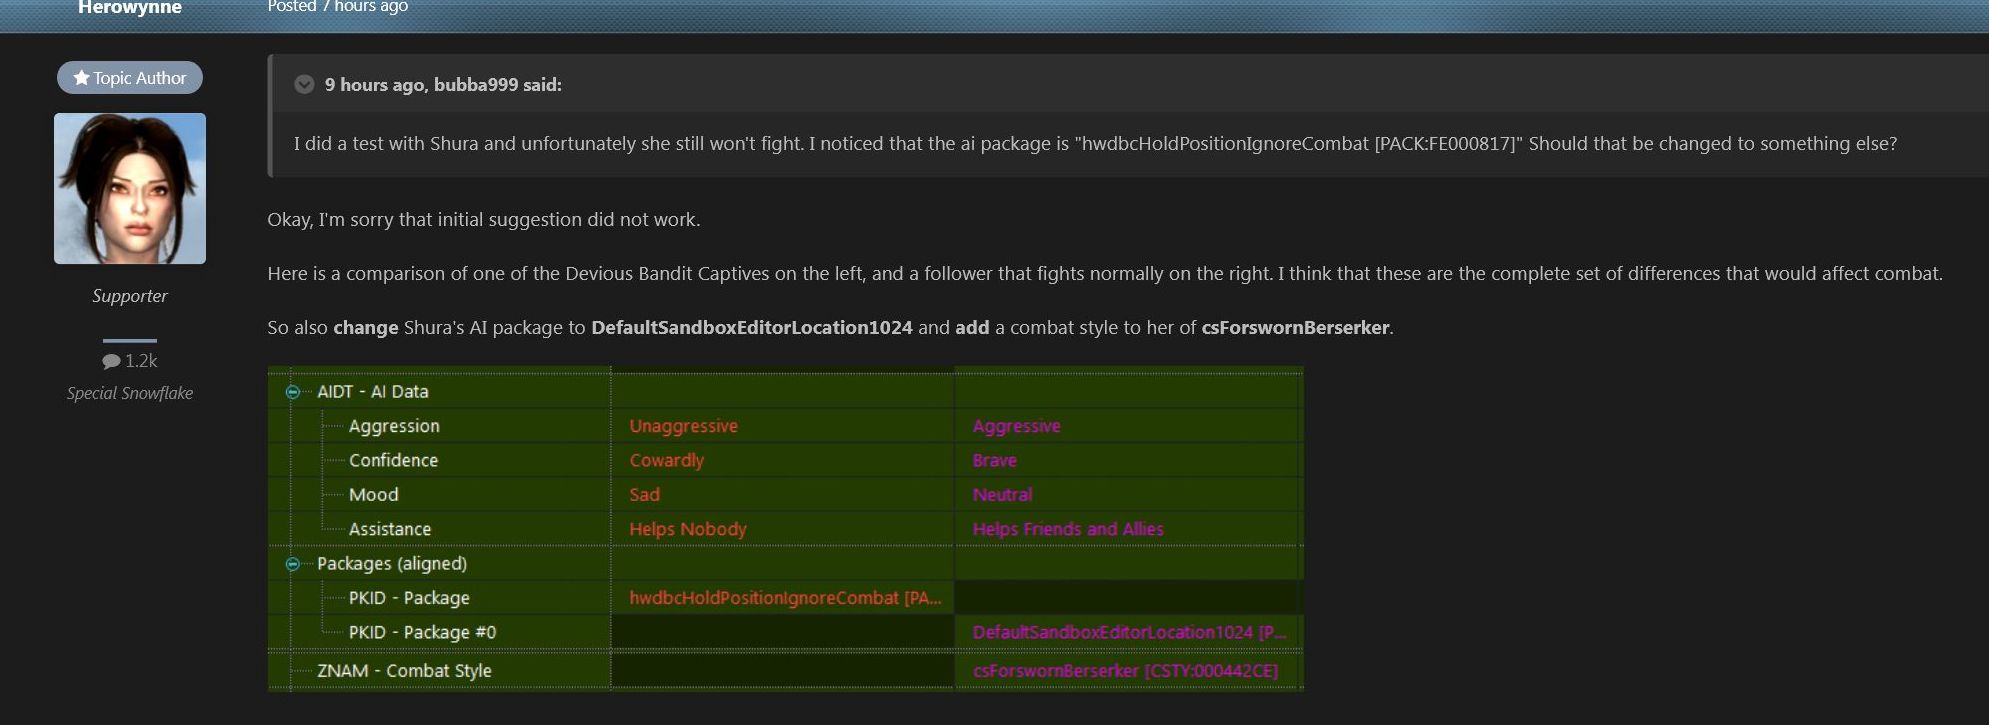The image size is (1989, 725).
Task: Select the Aggression row in table
Action: (x=785, y=426)
